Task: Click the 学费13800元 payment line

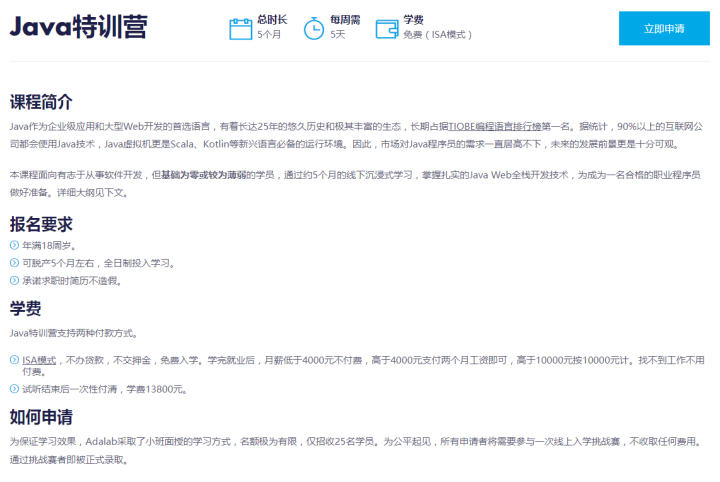Action: (104, 389)
